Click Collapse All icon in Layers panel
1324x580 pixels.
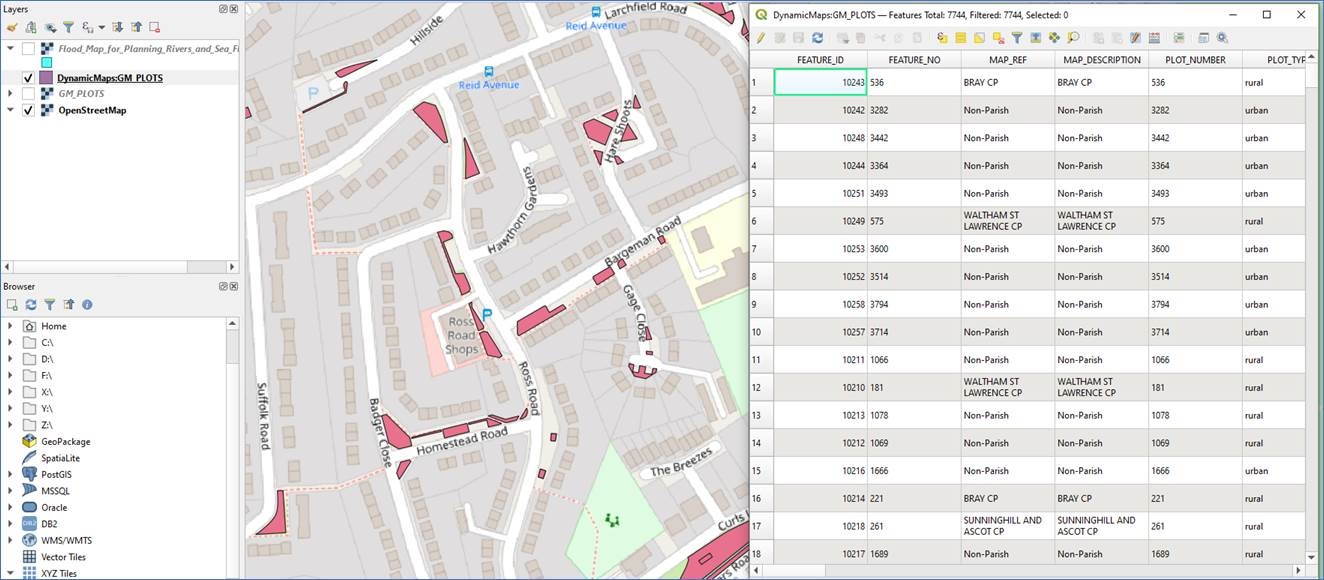point(136,28)
